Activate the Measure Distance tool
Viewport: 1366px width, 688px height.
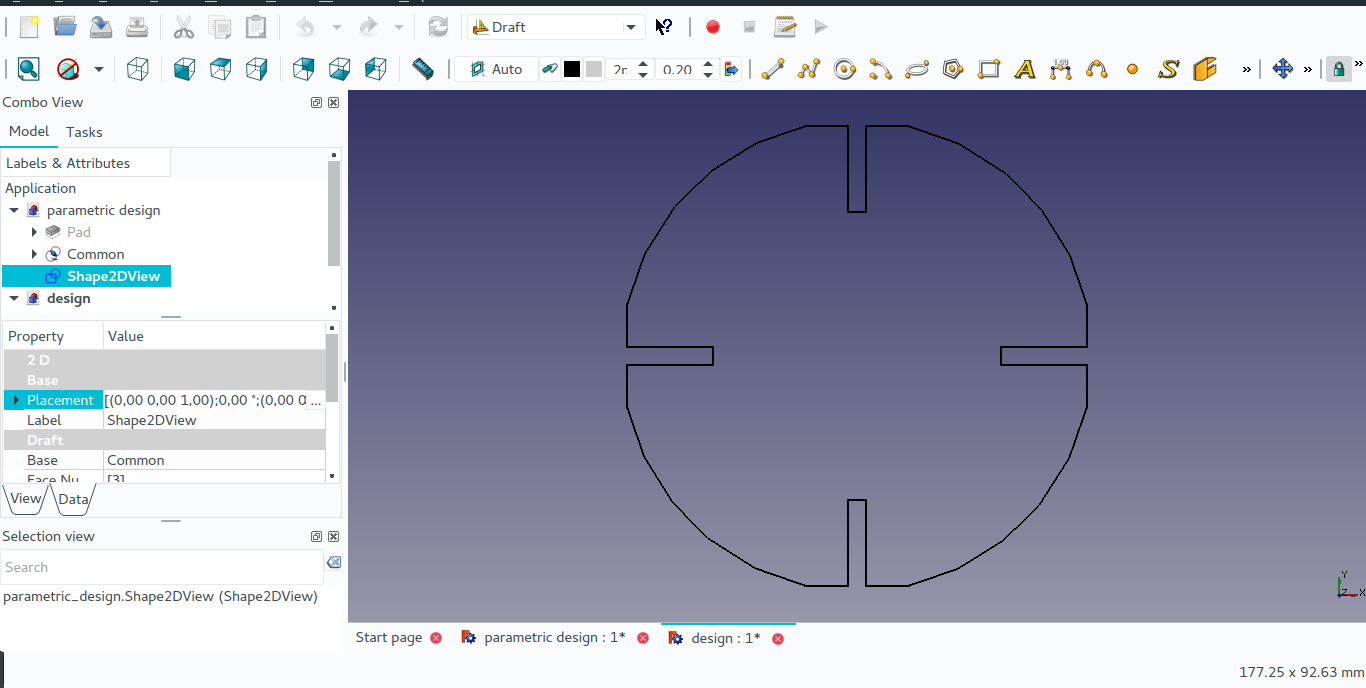tap(421, 68)
